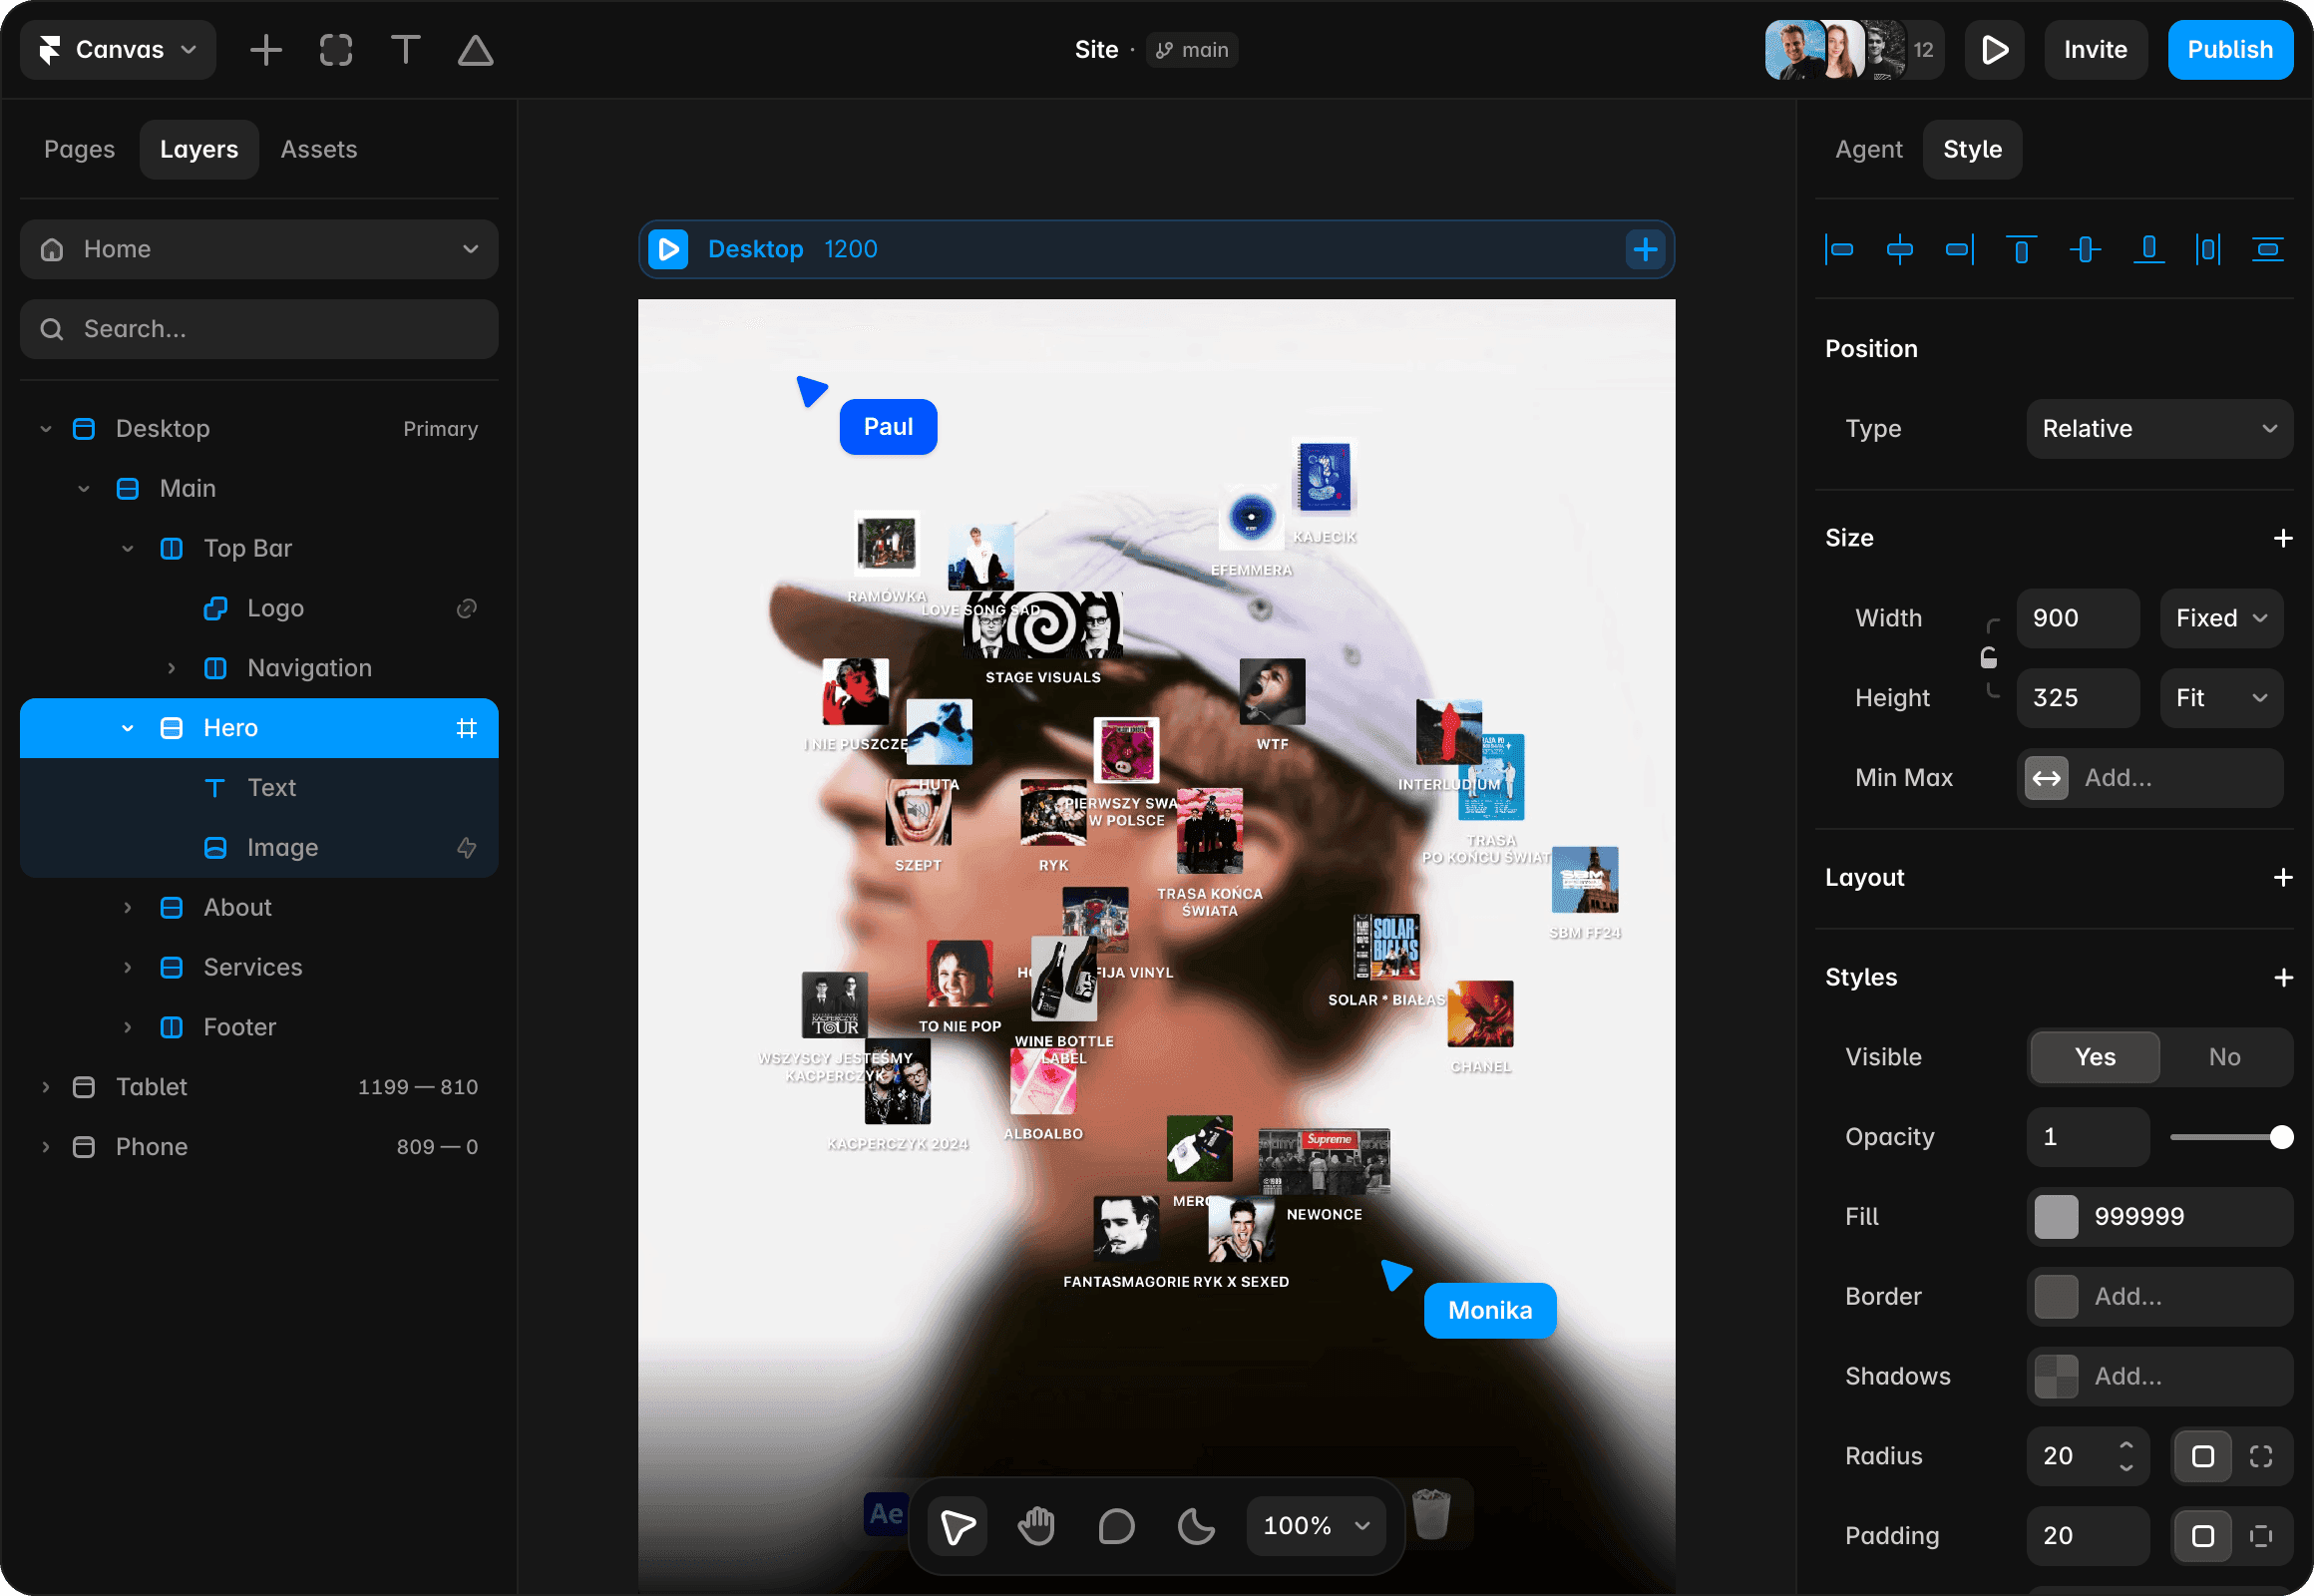The width and height of the screenshot is (2314, 1596).
Task: Align vertical center icon in Style panel
Action: (2085, 249)
